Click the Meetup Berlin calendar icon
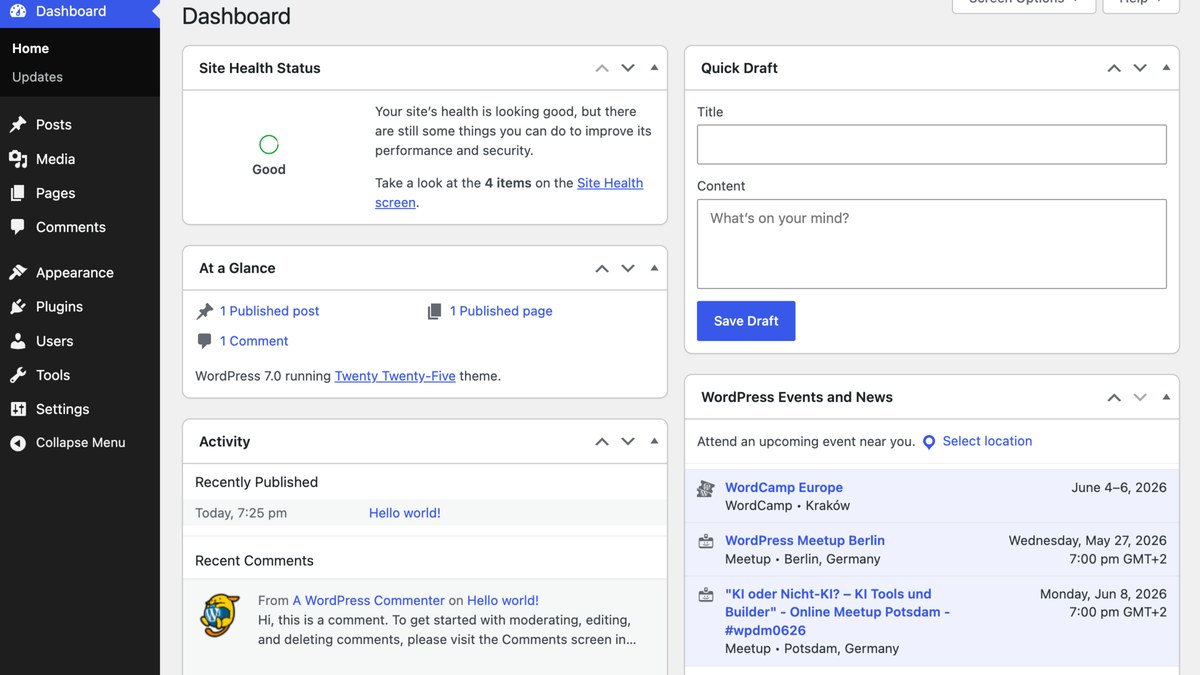The image size is (1200, 675). (x=706, y=541)
